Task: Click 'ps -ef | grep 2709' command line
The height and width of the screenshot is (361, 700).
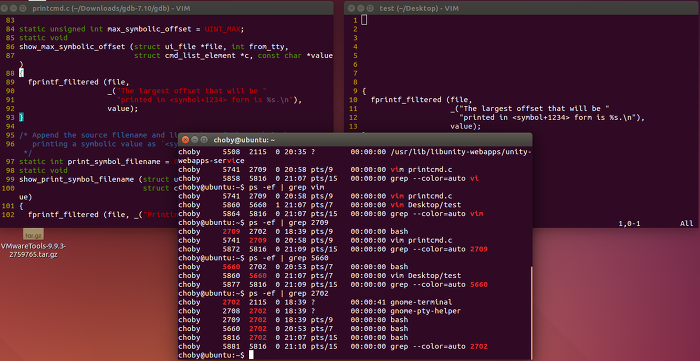Action: (288, 223)
